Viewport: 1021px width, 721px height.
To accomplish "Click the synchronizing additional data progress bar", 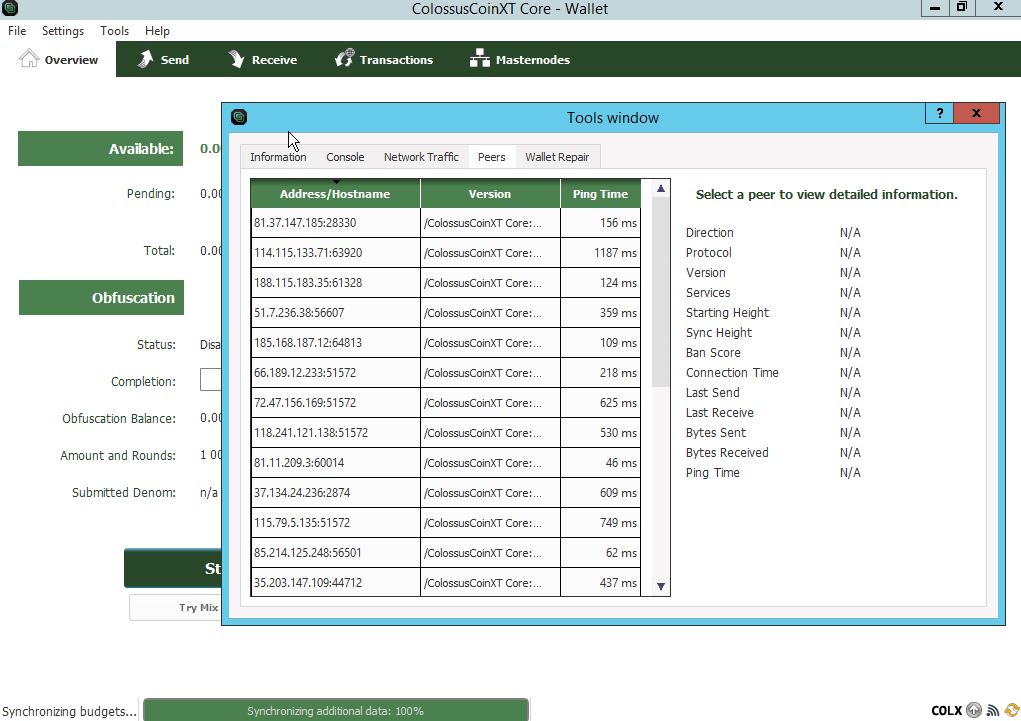I will point(335,711).
